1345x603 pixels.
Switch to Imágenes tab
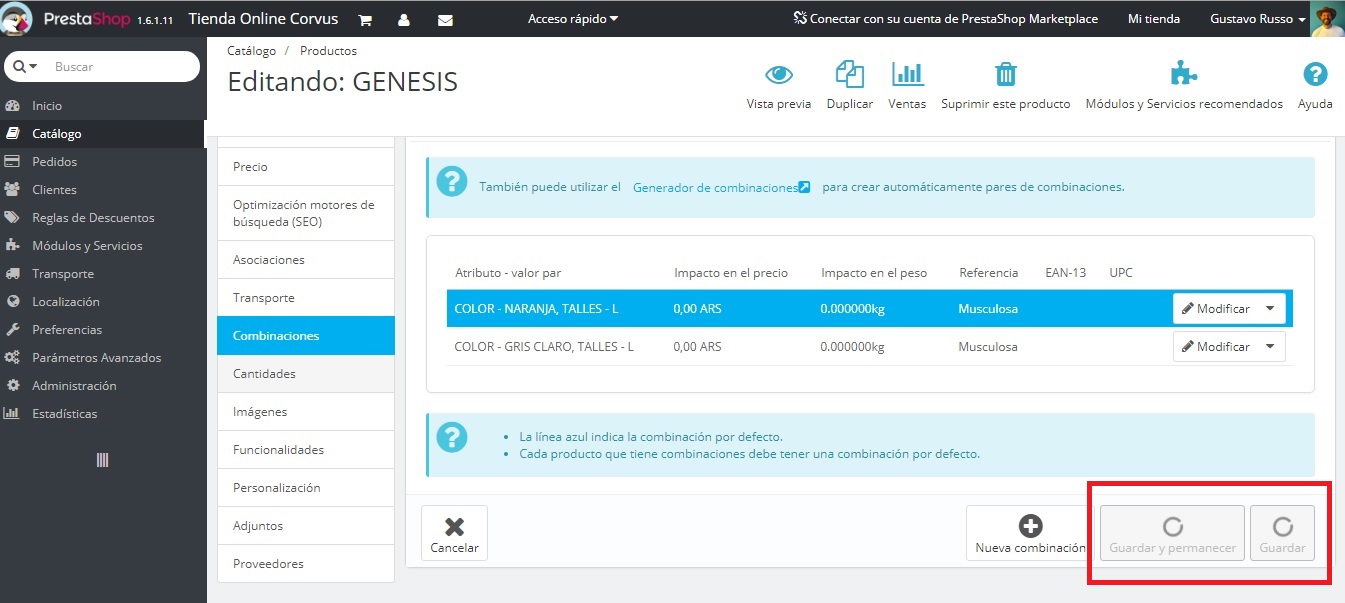(306, 412)
